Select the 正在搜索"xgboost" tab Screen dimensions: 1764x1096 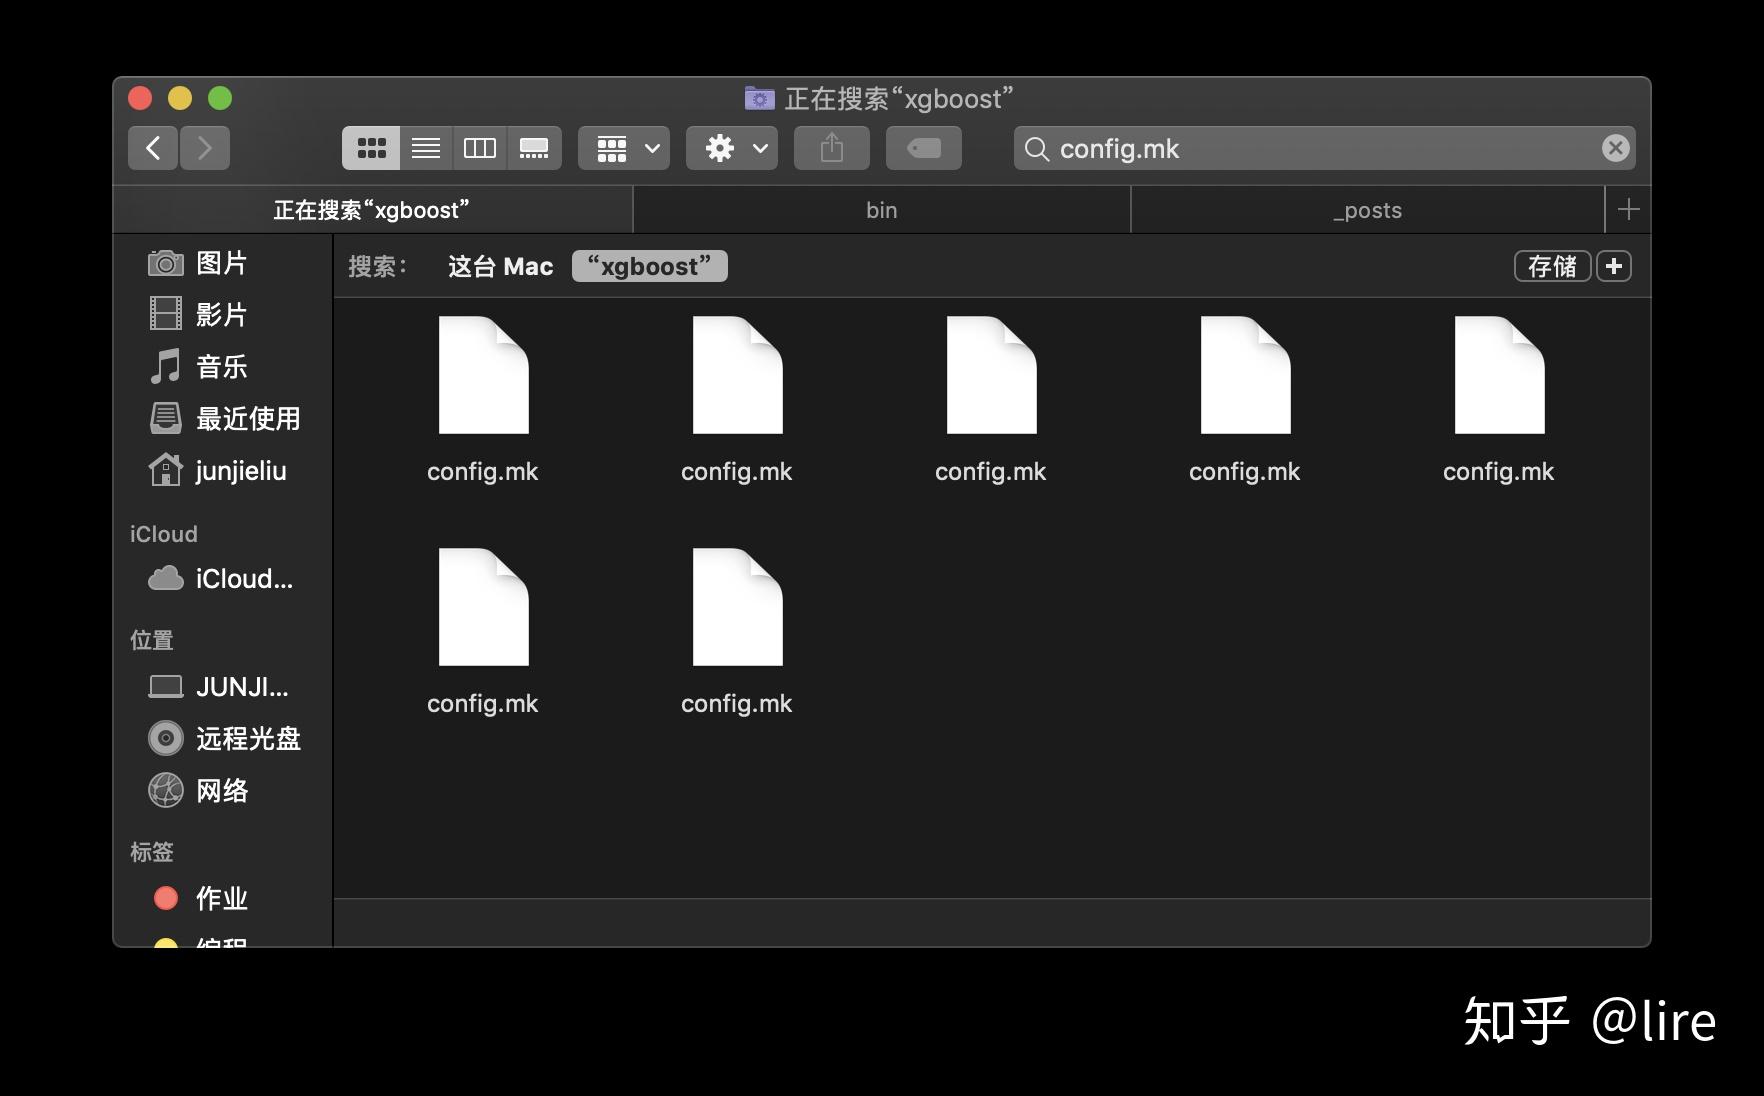pyautogui.click(x=372, y=210)
